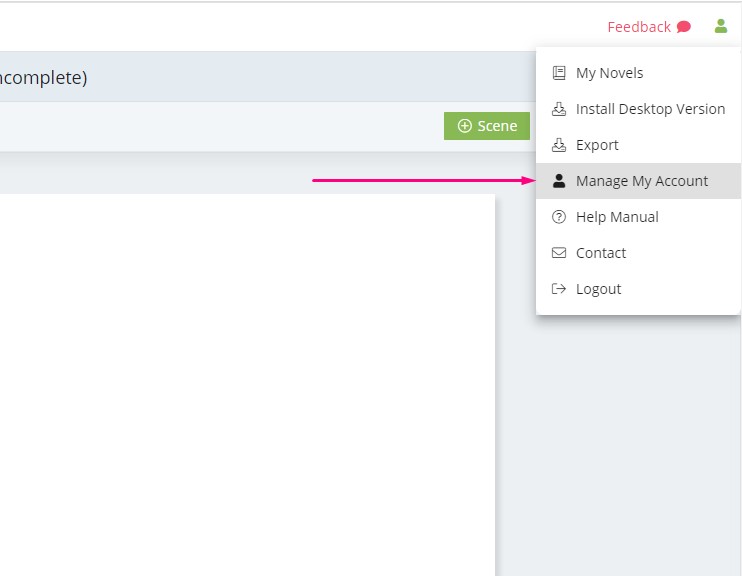
Task: Click the logout arrow icon
Action: pyautogui.click(x=559, y=289)
